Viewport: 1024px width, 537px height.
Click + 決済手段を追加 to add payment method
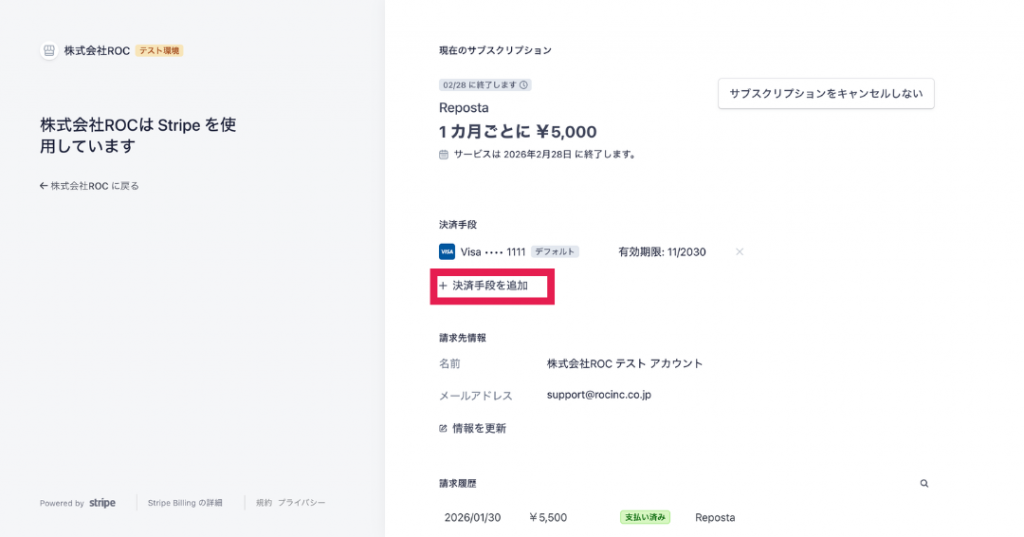[490, 286]
